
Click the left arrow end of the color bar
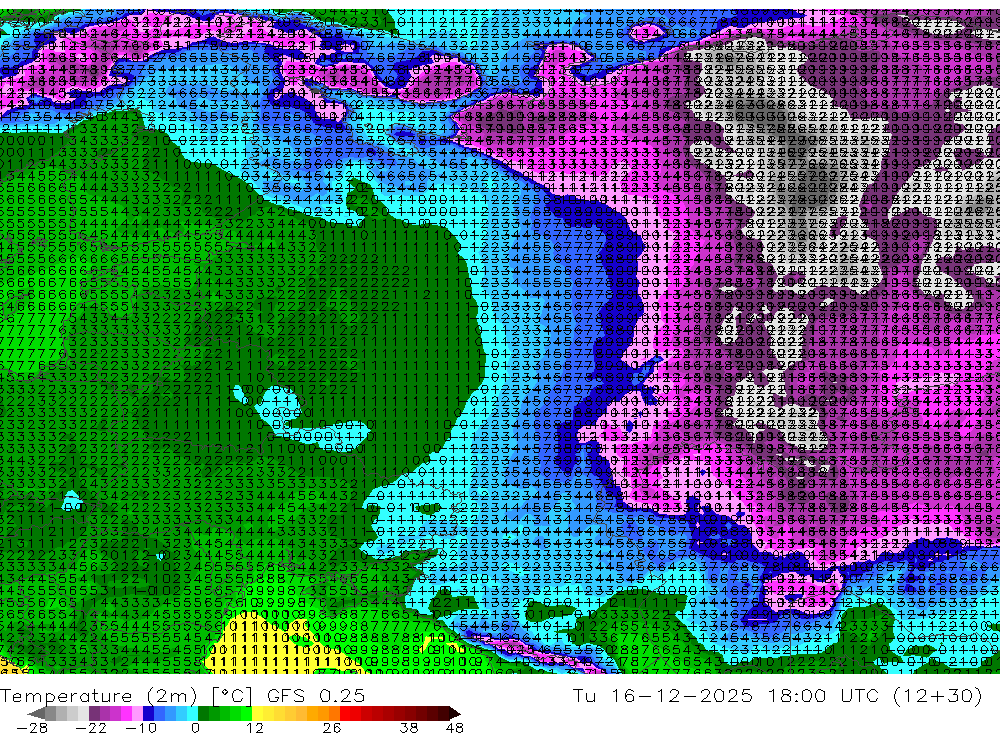36,713
